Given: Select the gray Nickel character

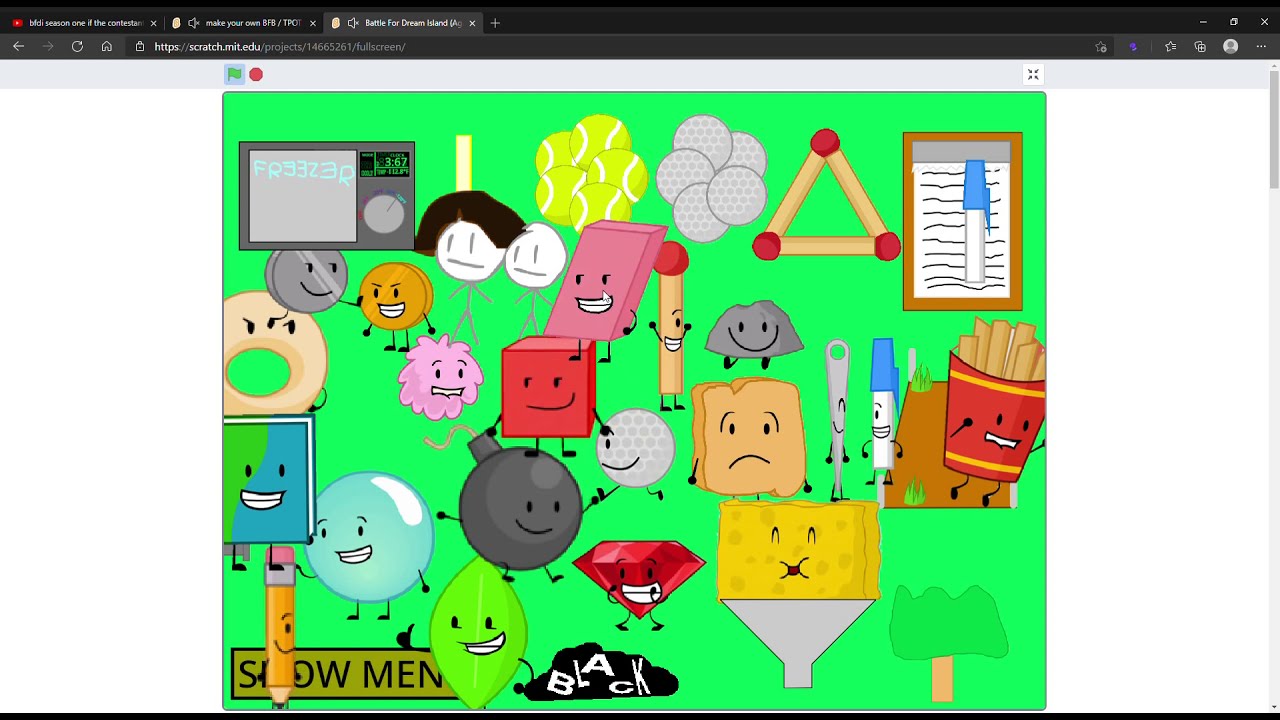Looking at the screenshot, I should pyautogui.click(x=306, y=280).
